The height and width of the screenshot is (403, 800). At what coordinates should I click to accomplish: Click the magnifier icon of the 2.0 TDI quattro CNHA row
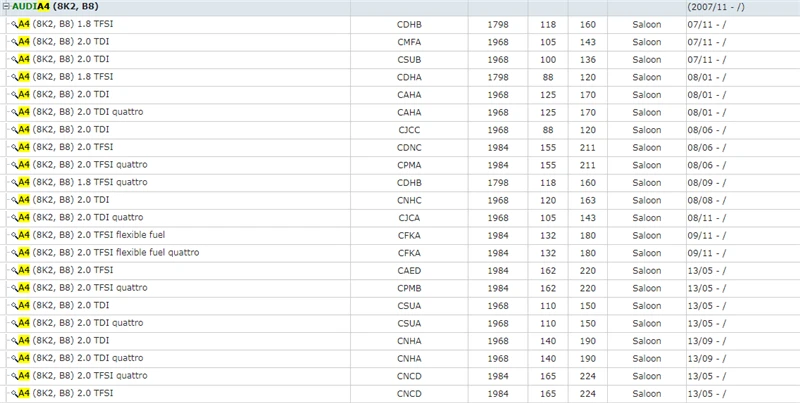(x=14, y=359)
